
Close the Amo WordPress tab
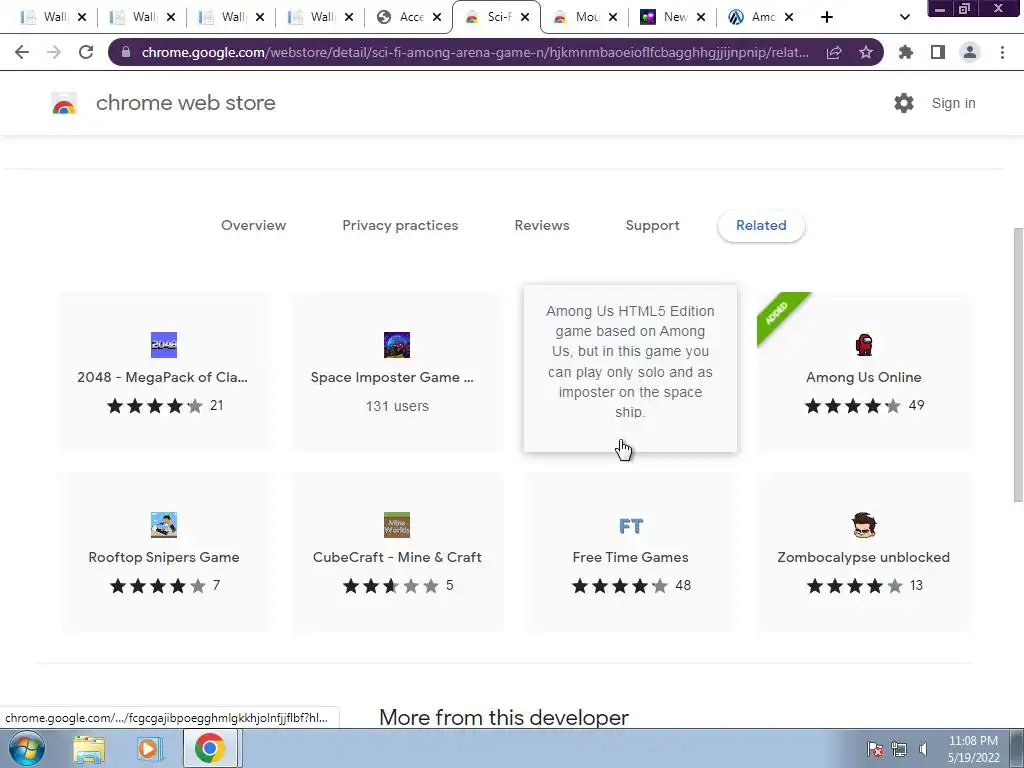click(x=789, y=17)
